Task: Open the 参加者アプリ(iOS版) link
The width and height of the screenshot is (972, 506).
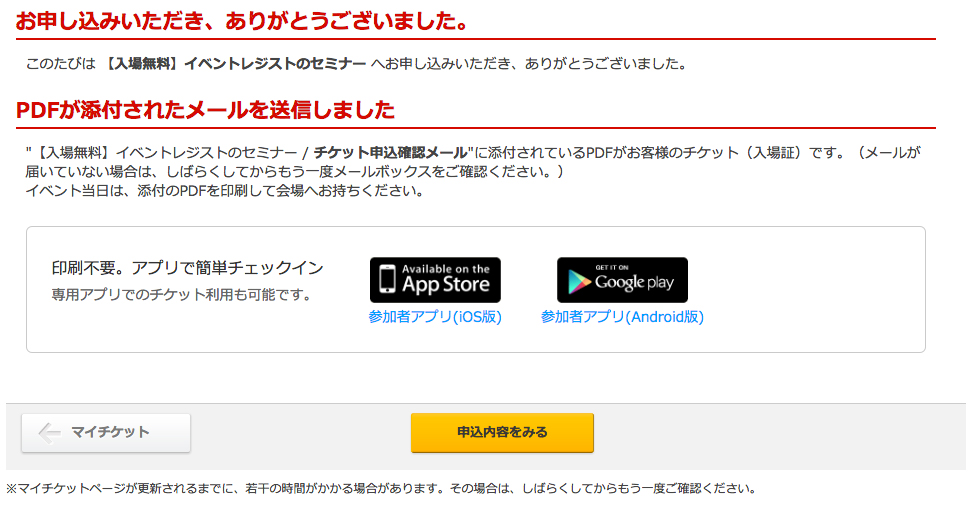Action: tap(435, 317)
